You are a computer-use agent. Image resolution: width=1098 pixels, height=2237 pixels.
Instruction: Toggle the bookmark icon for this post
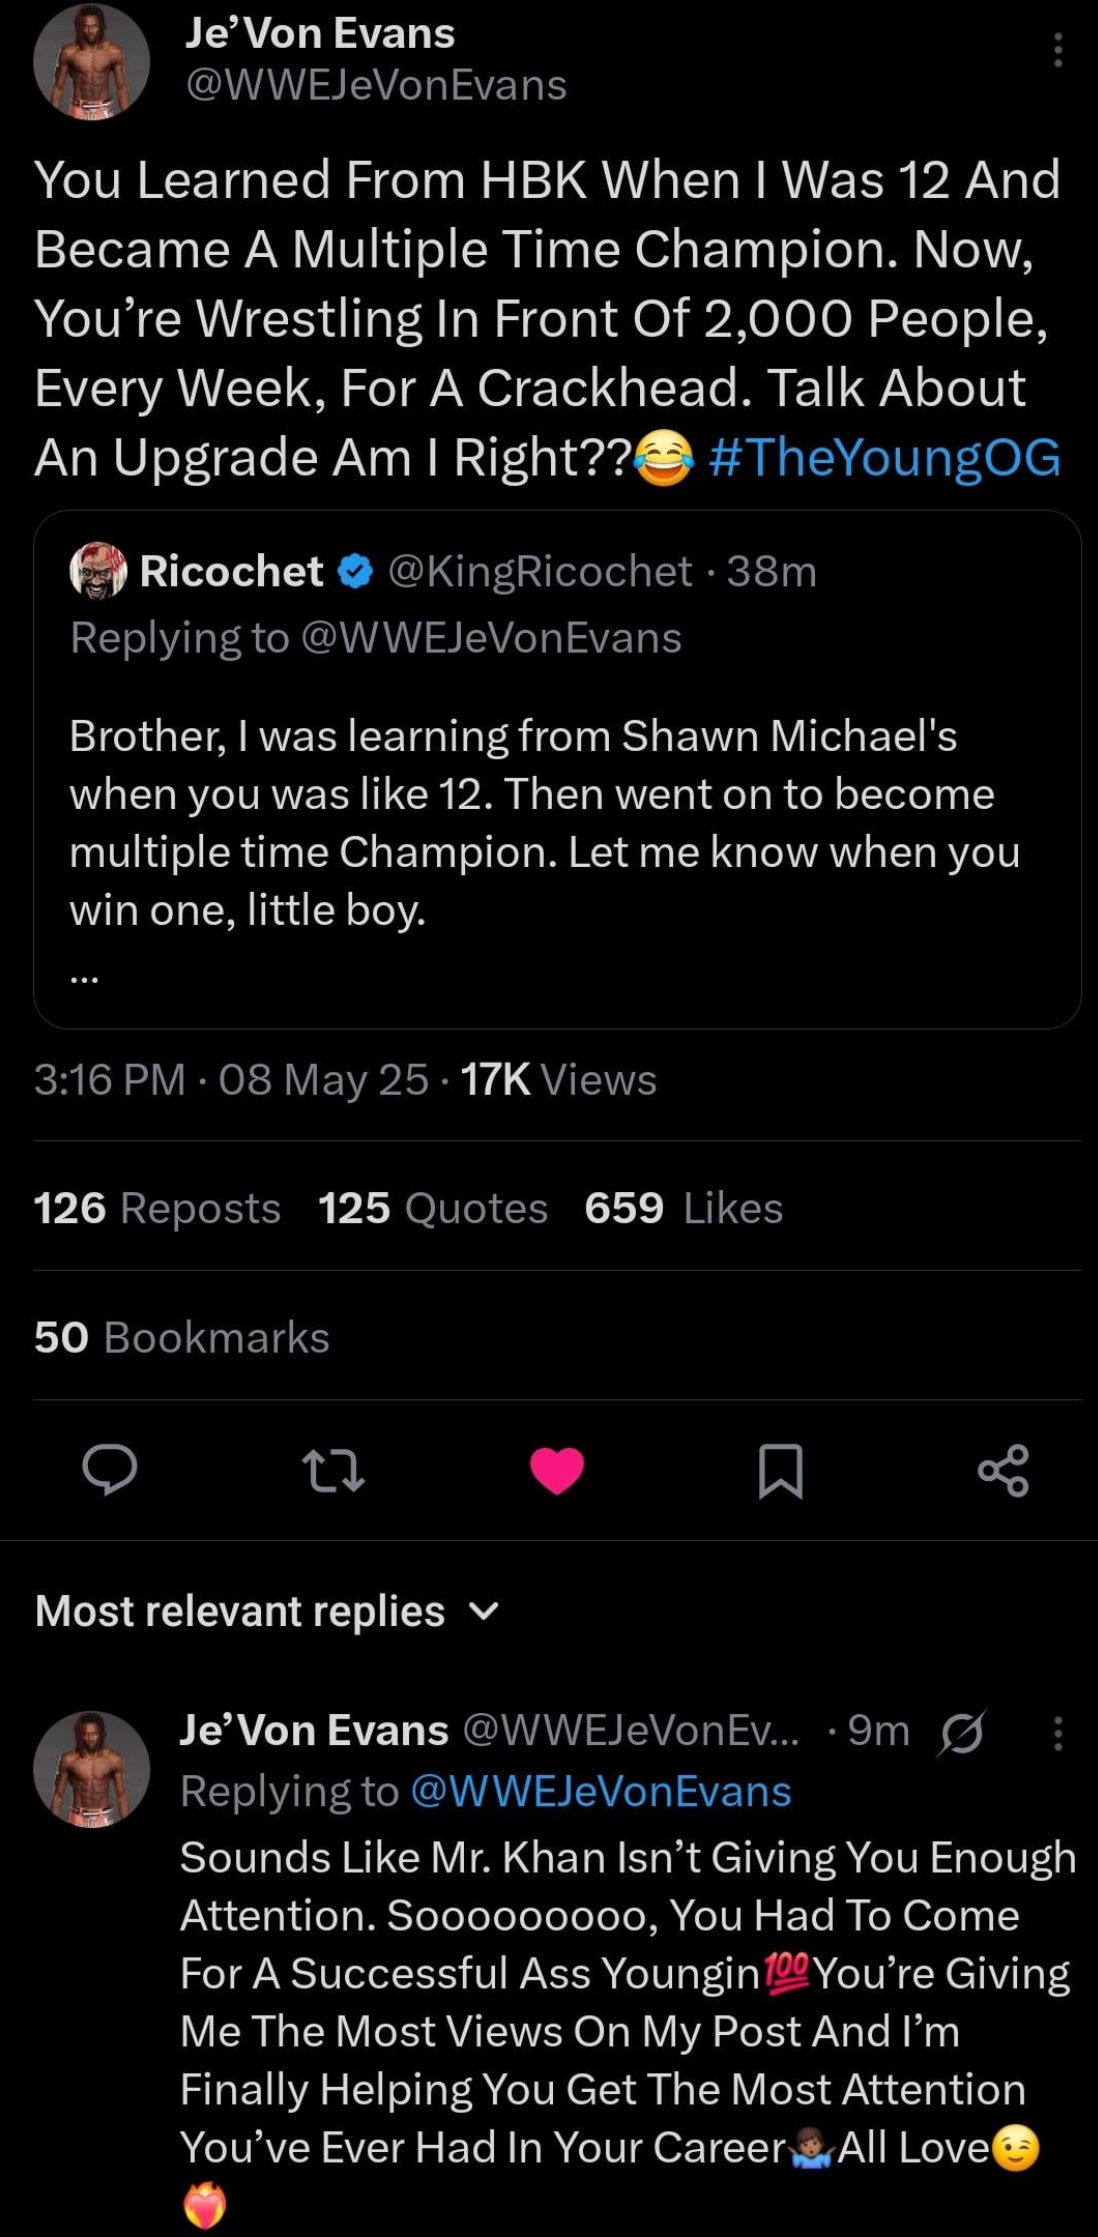780,1470
